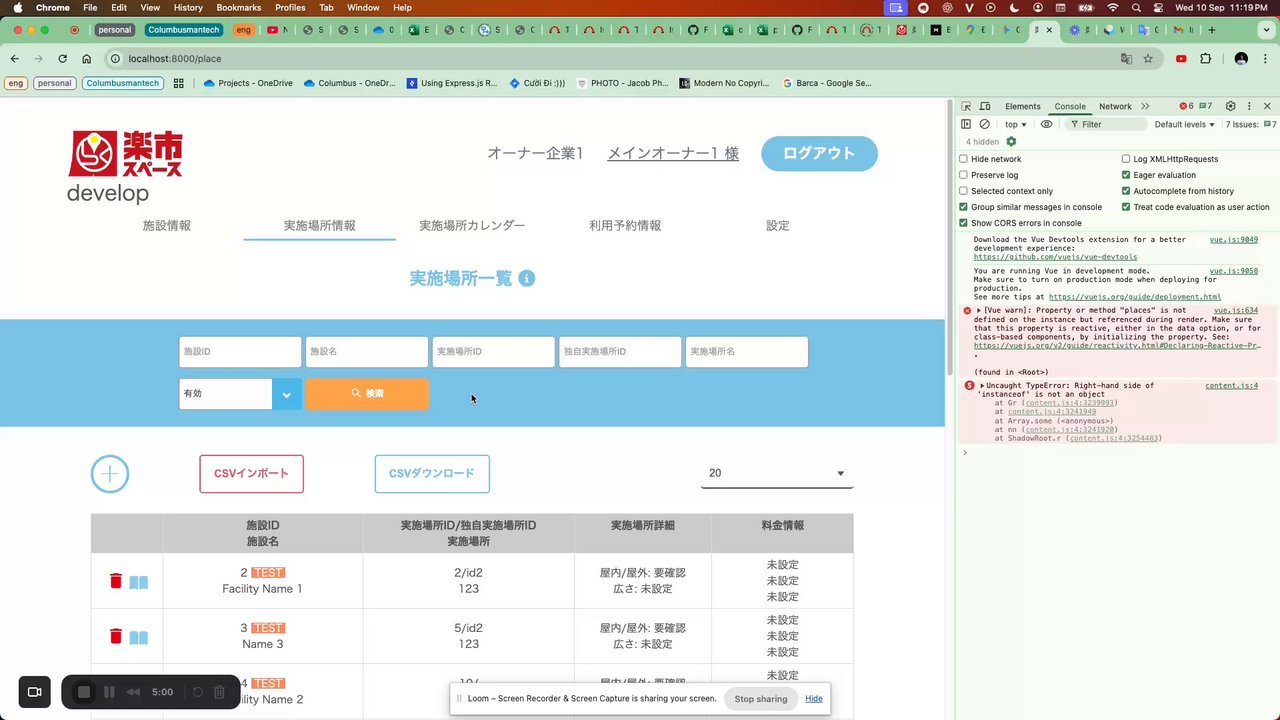This screenshot has height=720, width=1280.
Task: Open the Bookmarks menu in menu bar
Action: coord(239,7)
